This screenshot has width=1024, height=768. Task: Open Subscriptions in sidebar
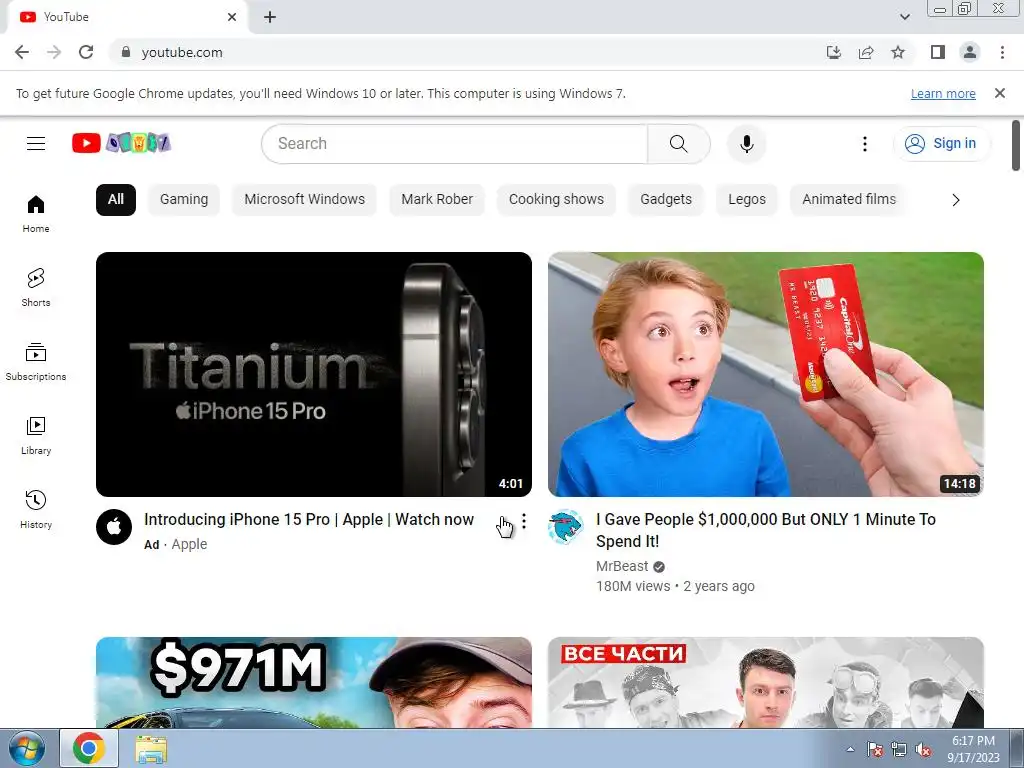[x=36, y=362]
